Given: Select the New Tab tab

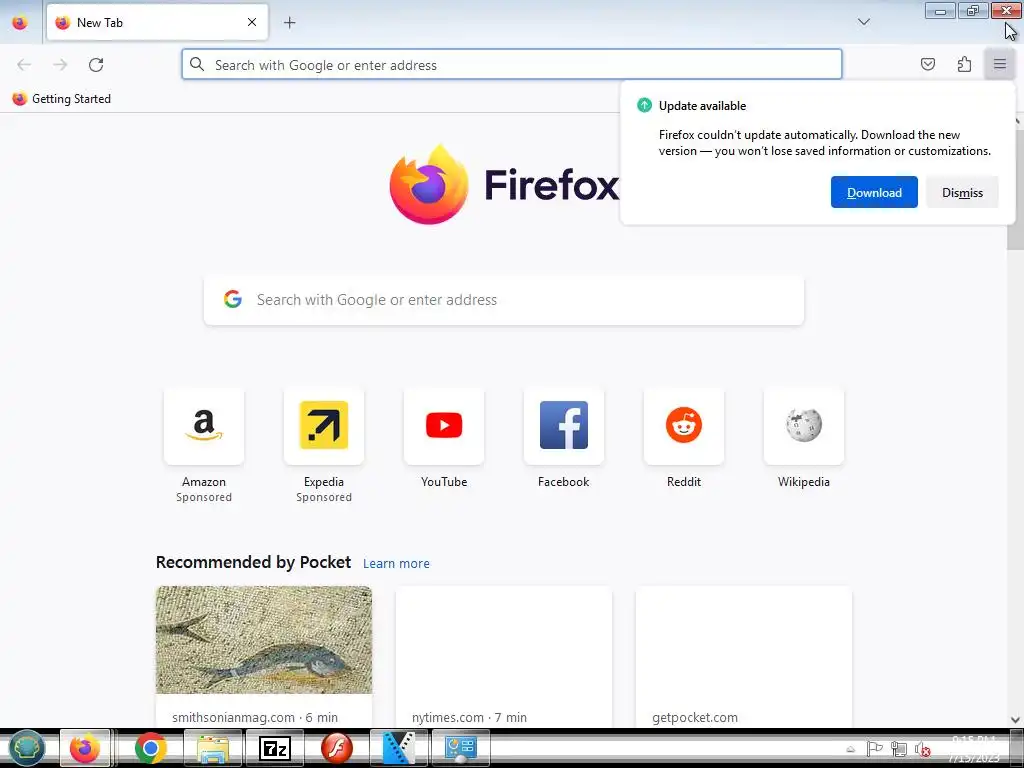Looking at the screenshot, I should pyautogui.click(x=157, y=23).
